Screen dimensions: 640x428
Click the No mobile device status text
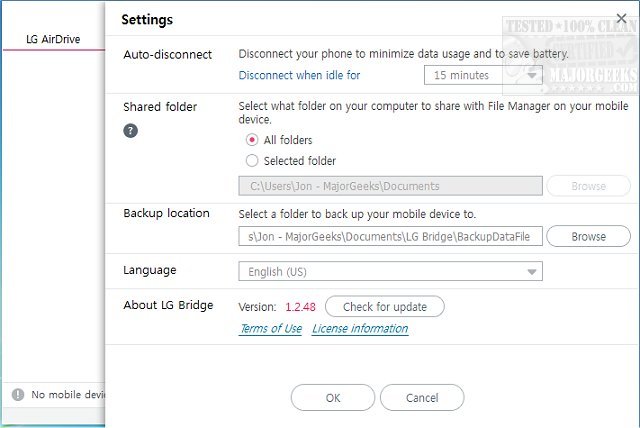tap(68, 395)
